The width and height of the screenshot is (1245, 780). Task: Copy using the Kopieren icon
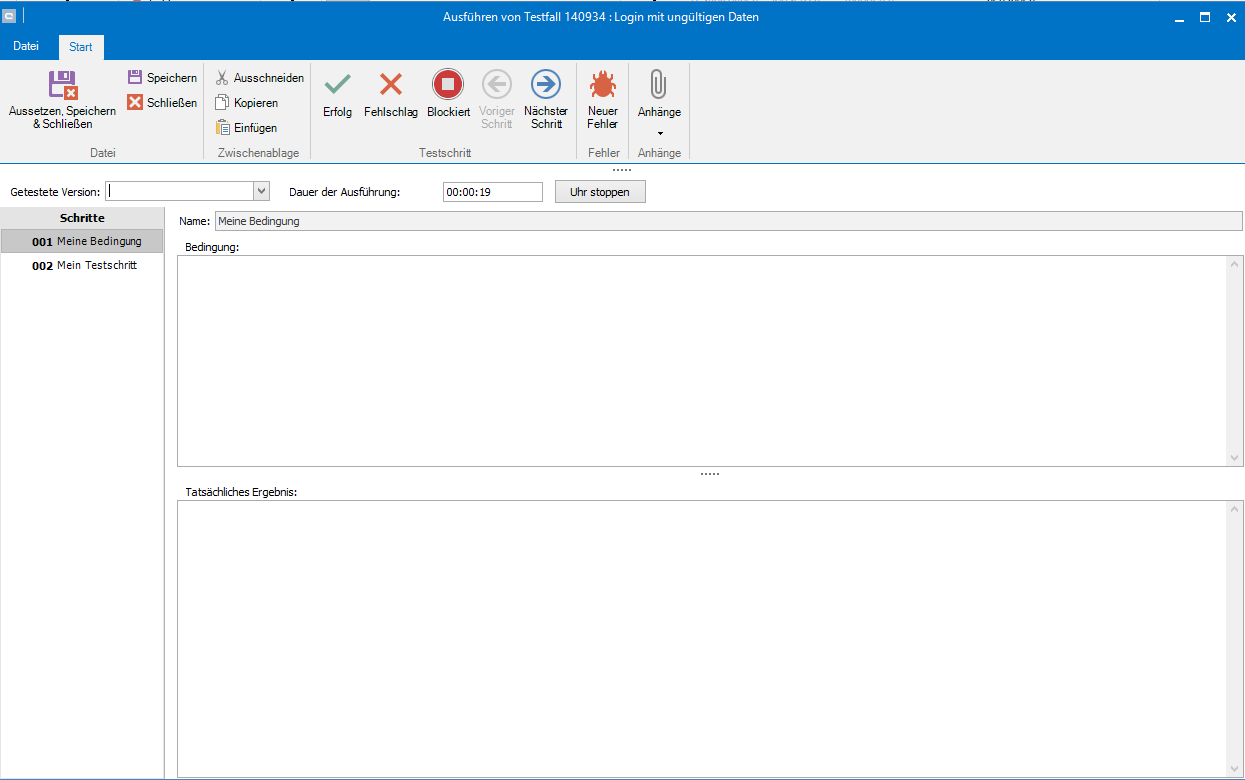pyautogui.click(x=223, y=103)
